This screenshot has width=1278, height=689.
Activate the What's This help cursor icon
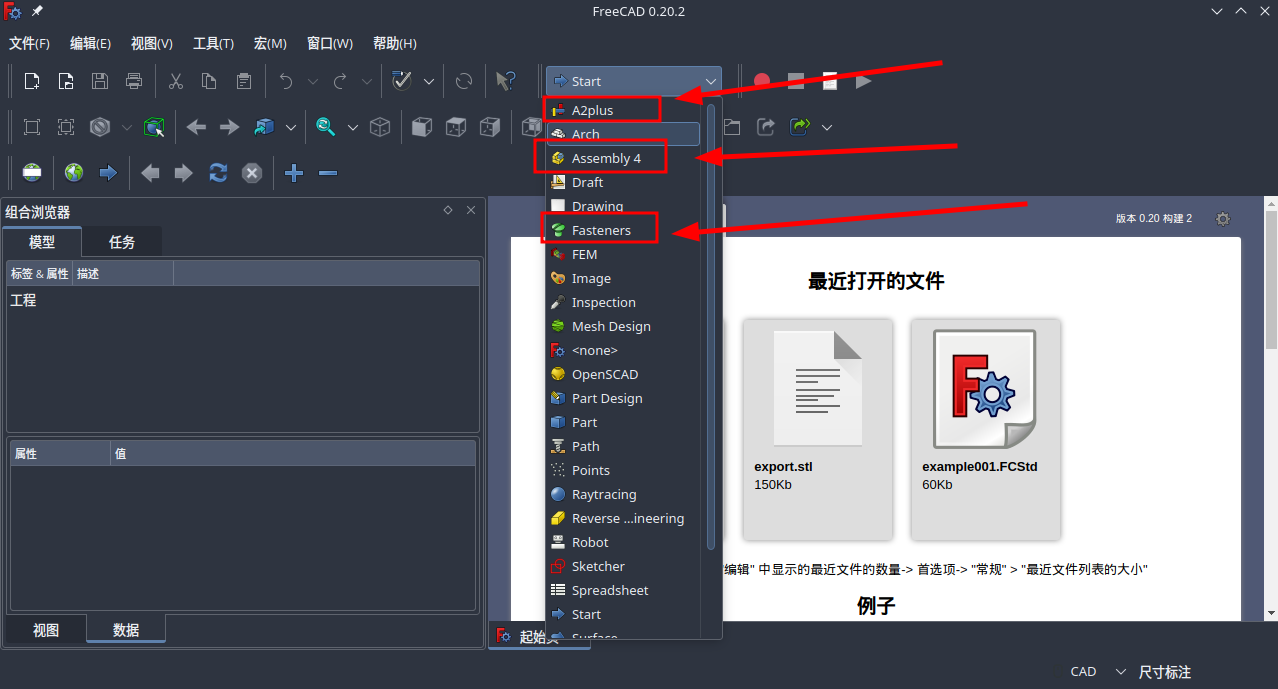(506, 81)
